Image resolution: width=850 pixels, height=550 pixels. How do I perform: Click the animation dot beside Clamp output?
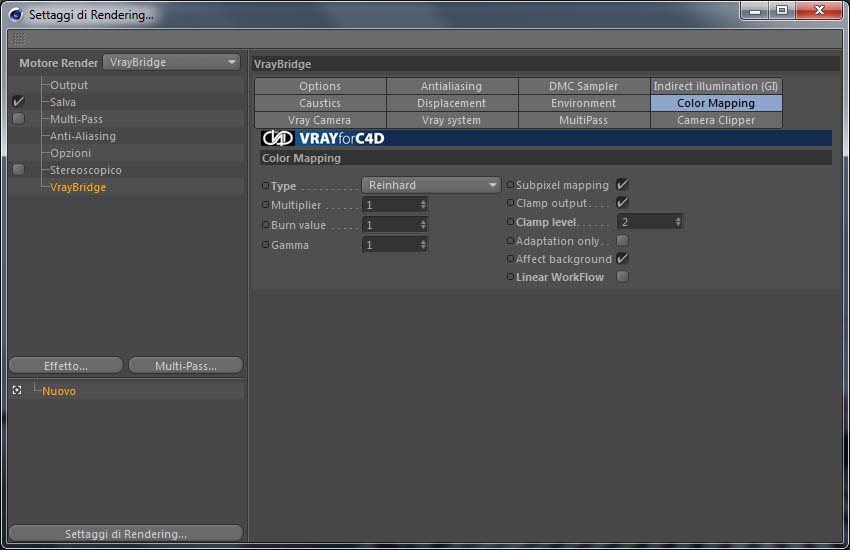510,203
